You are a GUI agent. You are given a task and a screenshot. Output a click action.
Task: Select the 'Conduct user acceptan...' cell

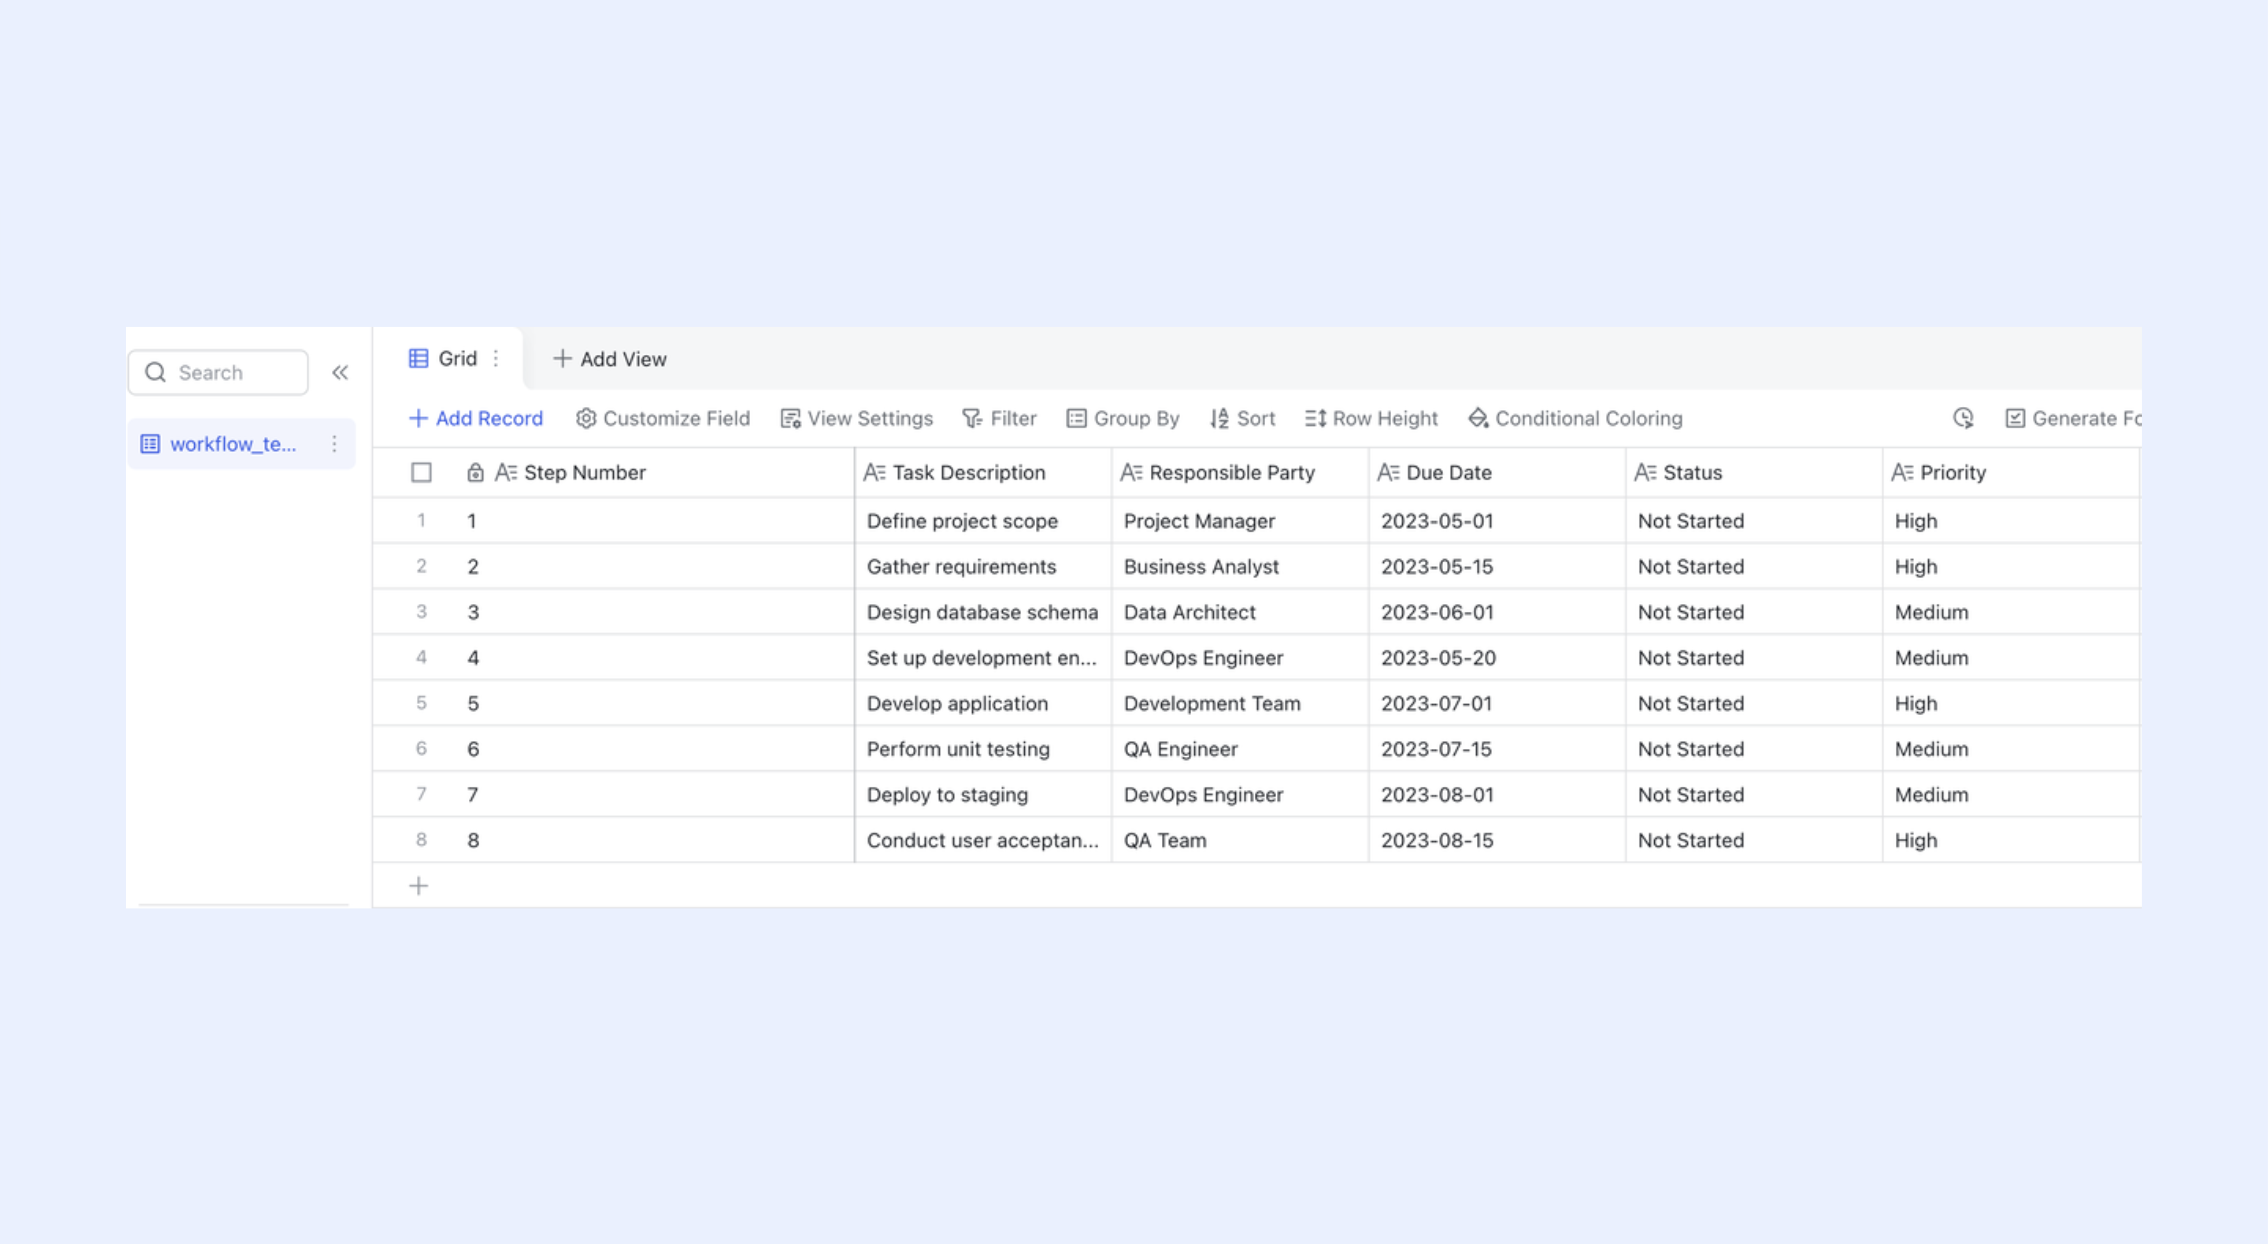[x=983, y=841]
